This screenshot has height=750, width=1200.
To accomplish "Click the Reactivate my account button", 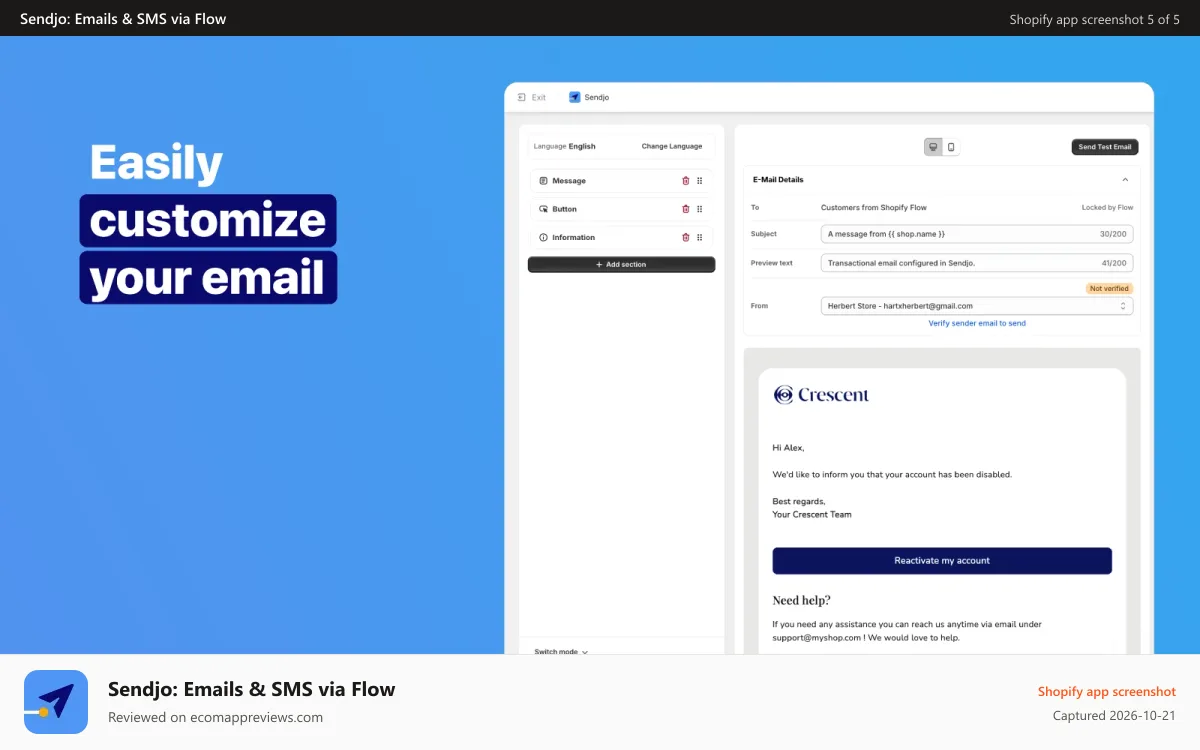I will pyautogui.click(x=942, y=561).
